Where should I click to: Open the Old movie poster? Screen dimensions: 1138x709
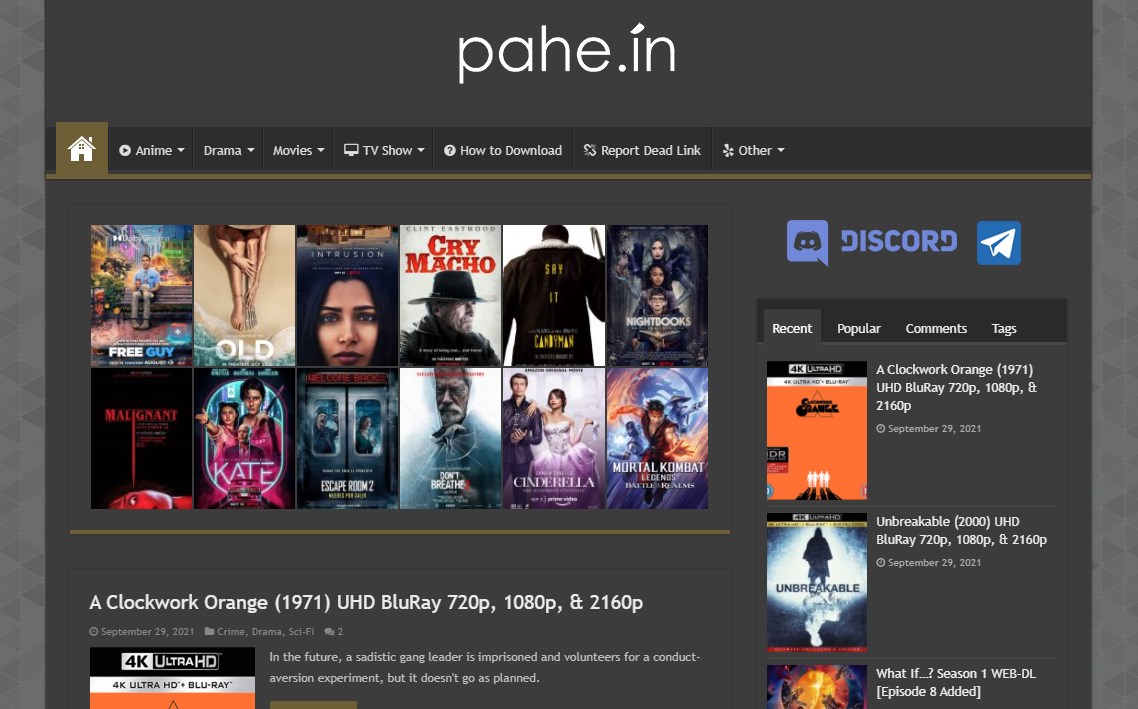pyautogui.click(x=245, y=295)
